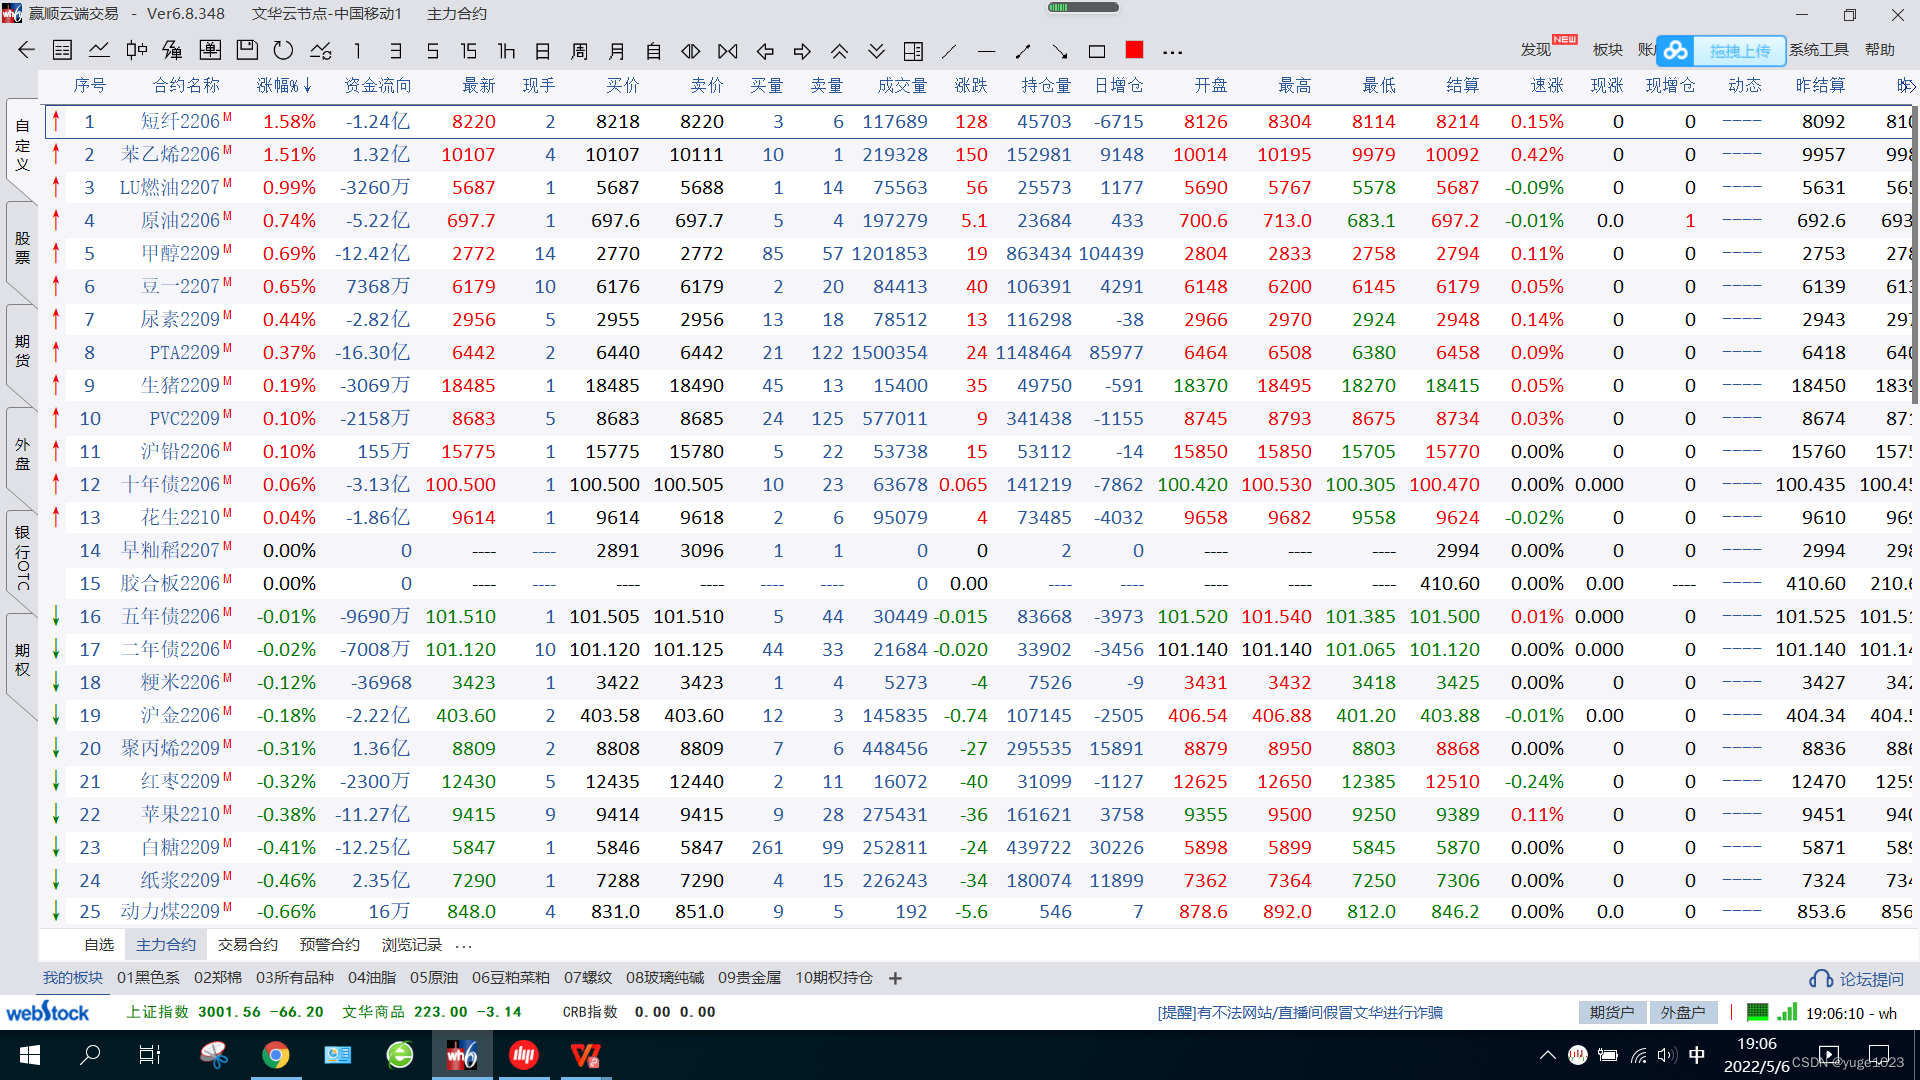Switch to the 交易合约 tab

pyautogui.click(x=248, y=944)
